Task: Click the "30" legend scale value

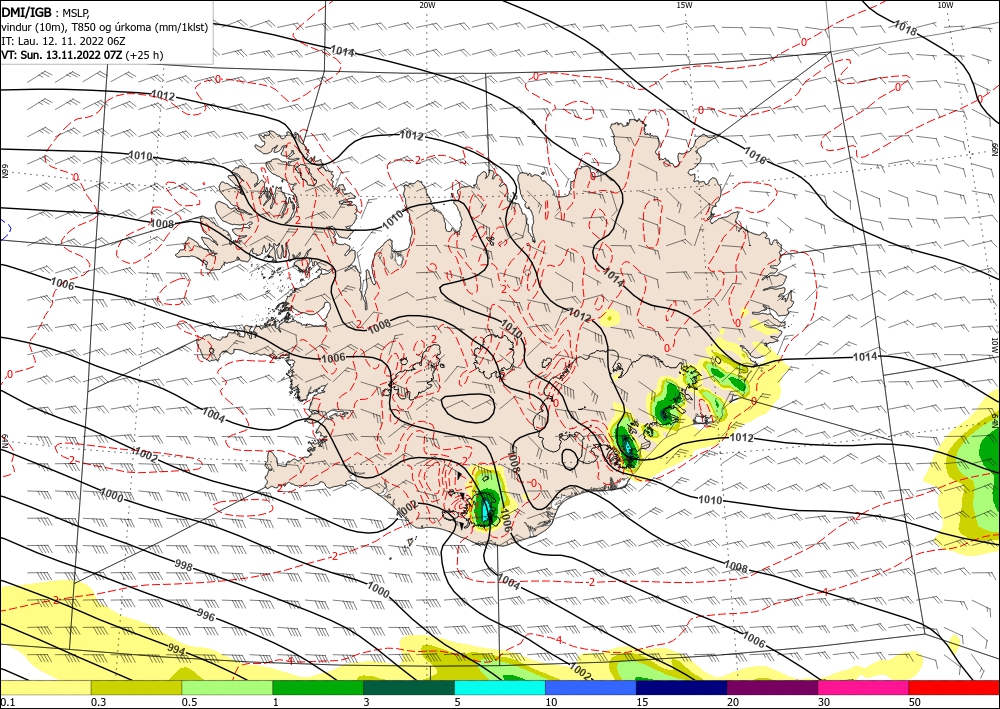Action: point(824,702)
